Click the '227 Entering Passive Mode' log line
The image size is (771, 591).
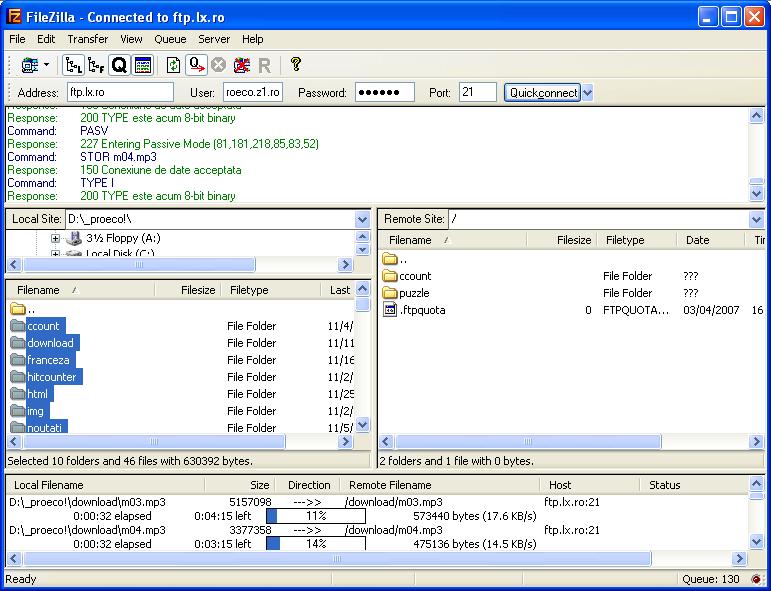click(x=200, y=144)
